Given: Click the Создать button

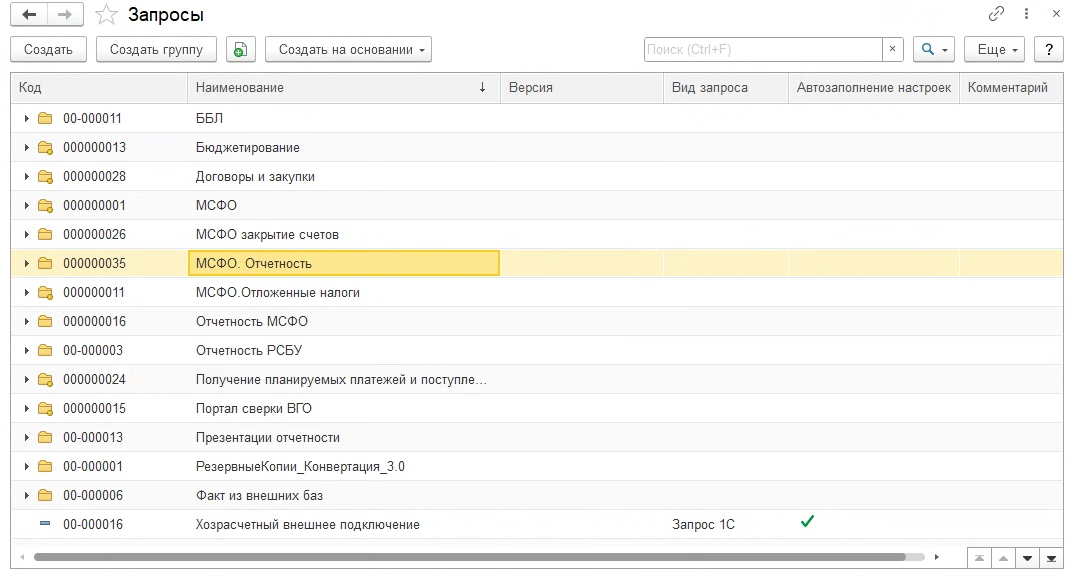Looking at the screenshot, I should pos(48,49).
